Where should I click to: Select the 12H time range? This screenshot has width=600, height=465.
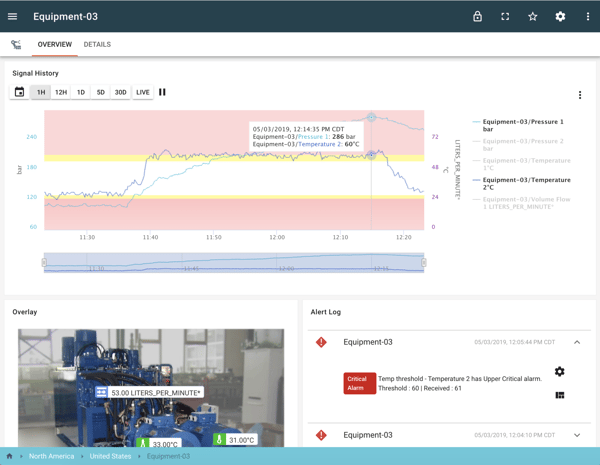(x=61, y=92)
